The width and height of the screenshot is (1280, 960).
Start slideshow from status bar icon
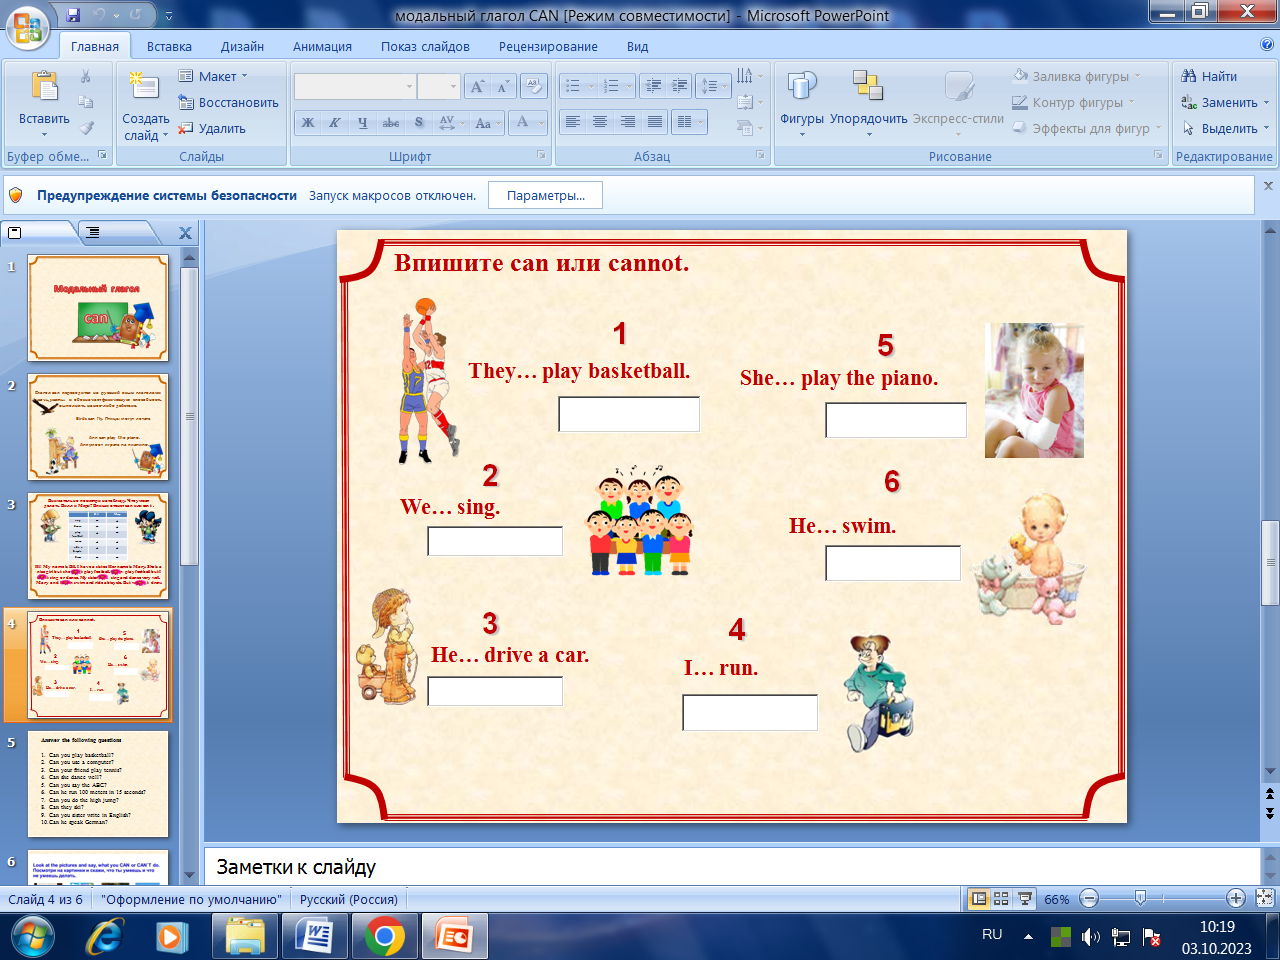point(1025,899)
